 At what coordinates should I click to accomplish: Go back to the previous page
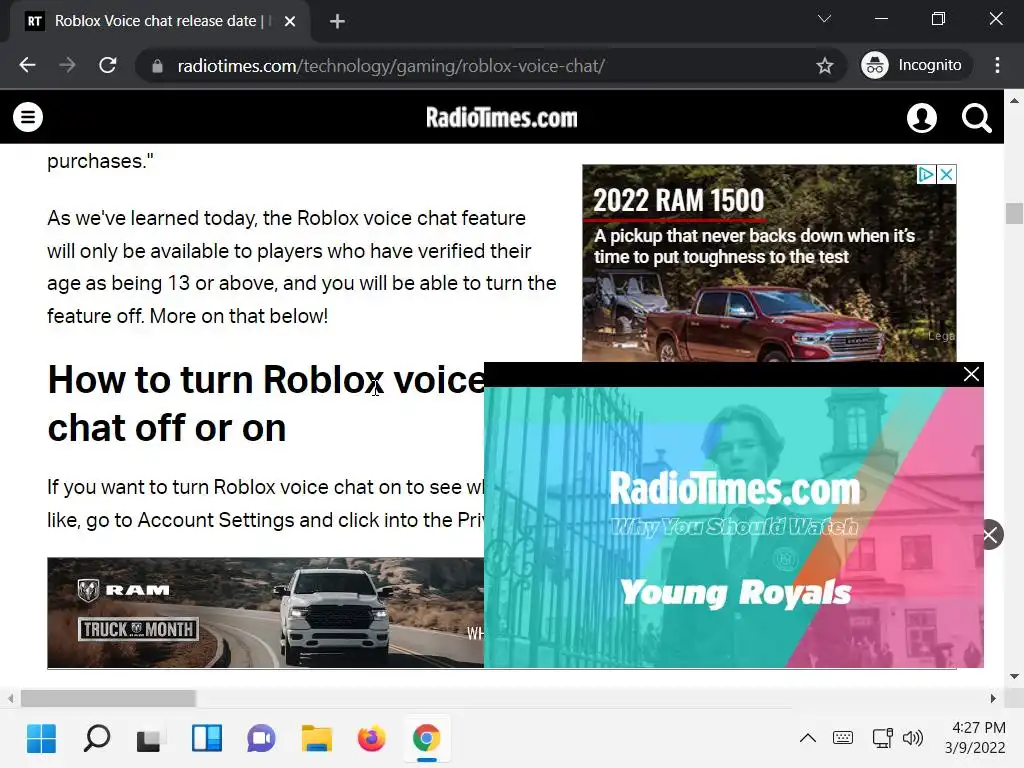(27, 65)
